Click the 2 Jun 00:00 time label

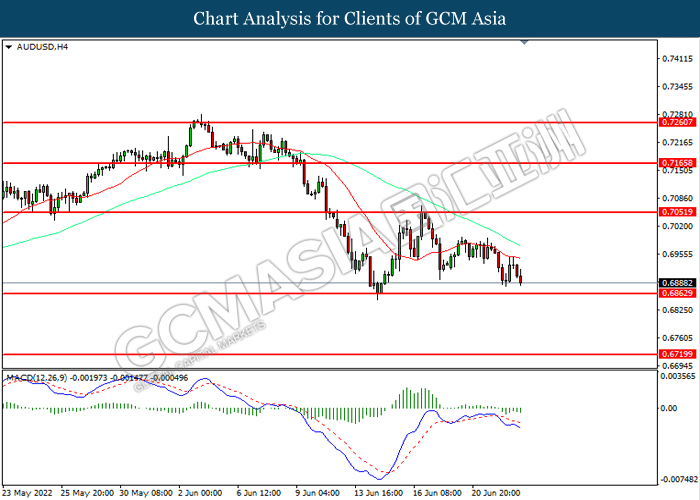click(200, 493)
